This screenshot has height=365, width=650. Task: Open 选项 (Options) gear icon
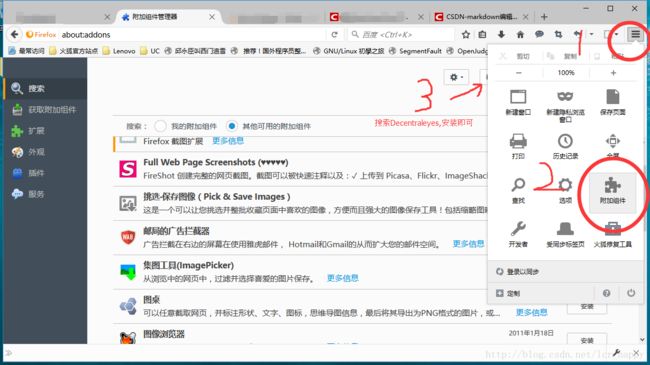[565, 191]
